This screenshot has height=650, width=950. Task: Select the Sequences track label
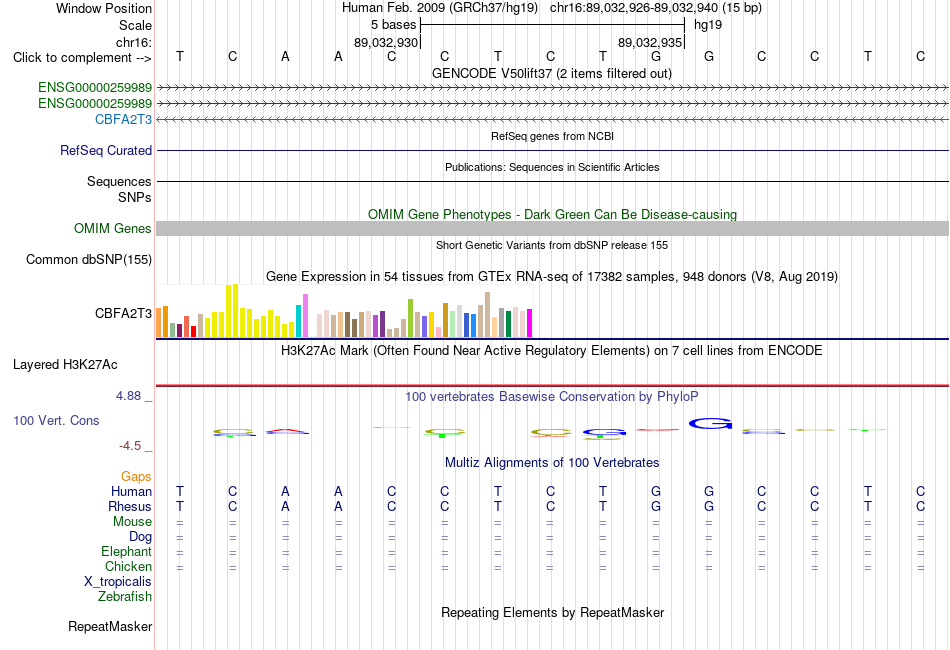point(119,181)
